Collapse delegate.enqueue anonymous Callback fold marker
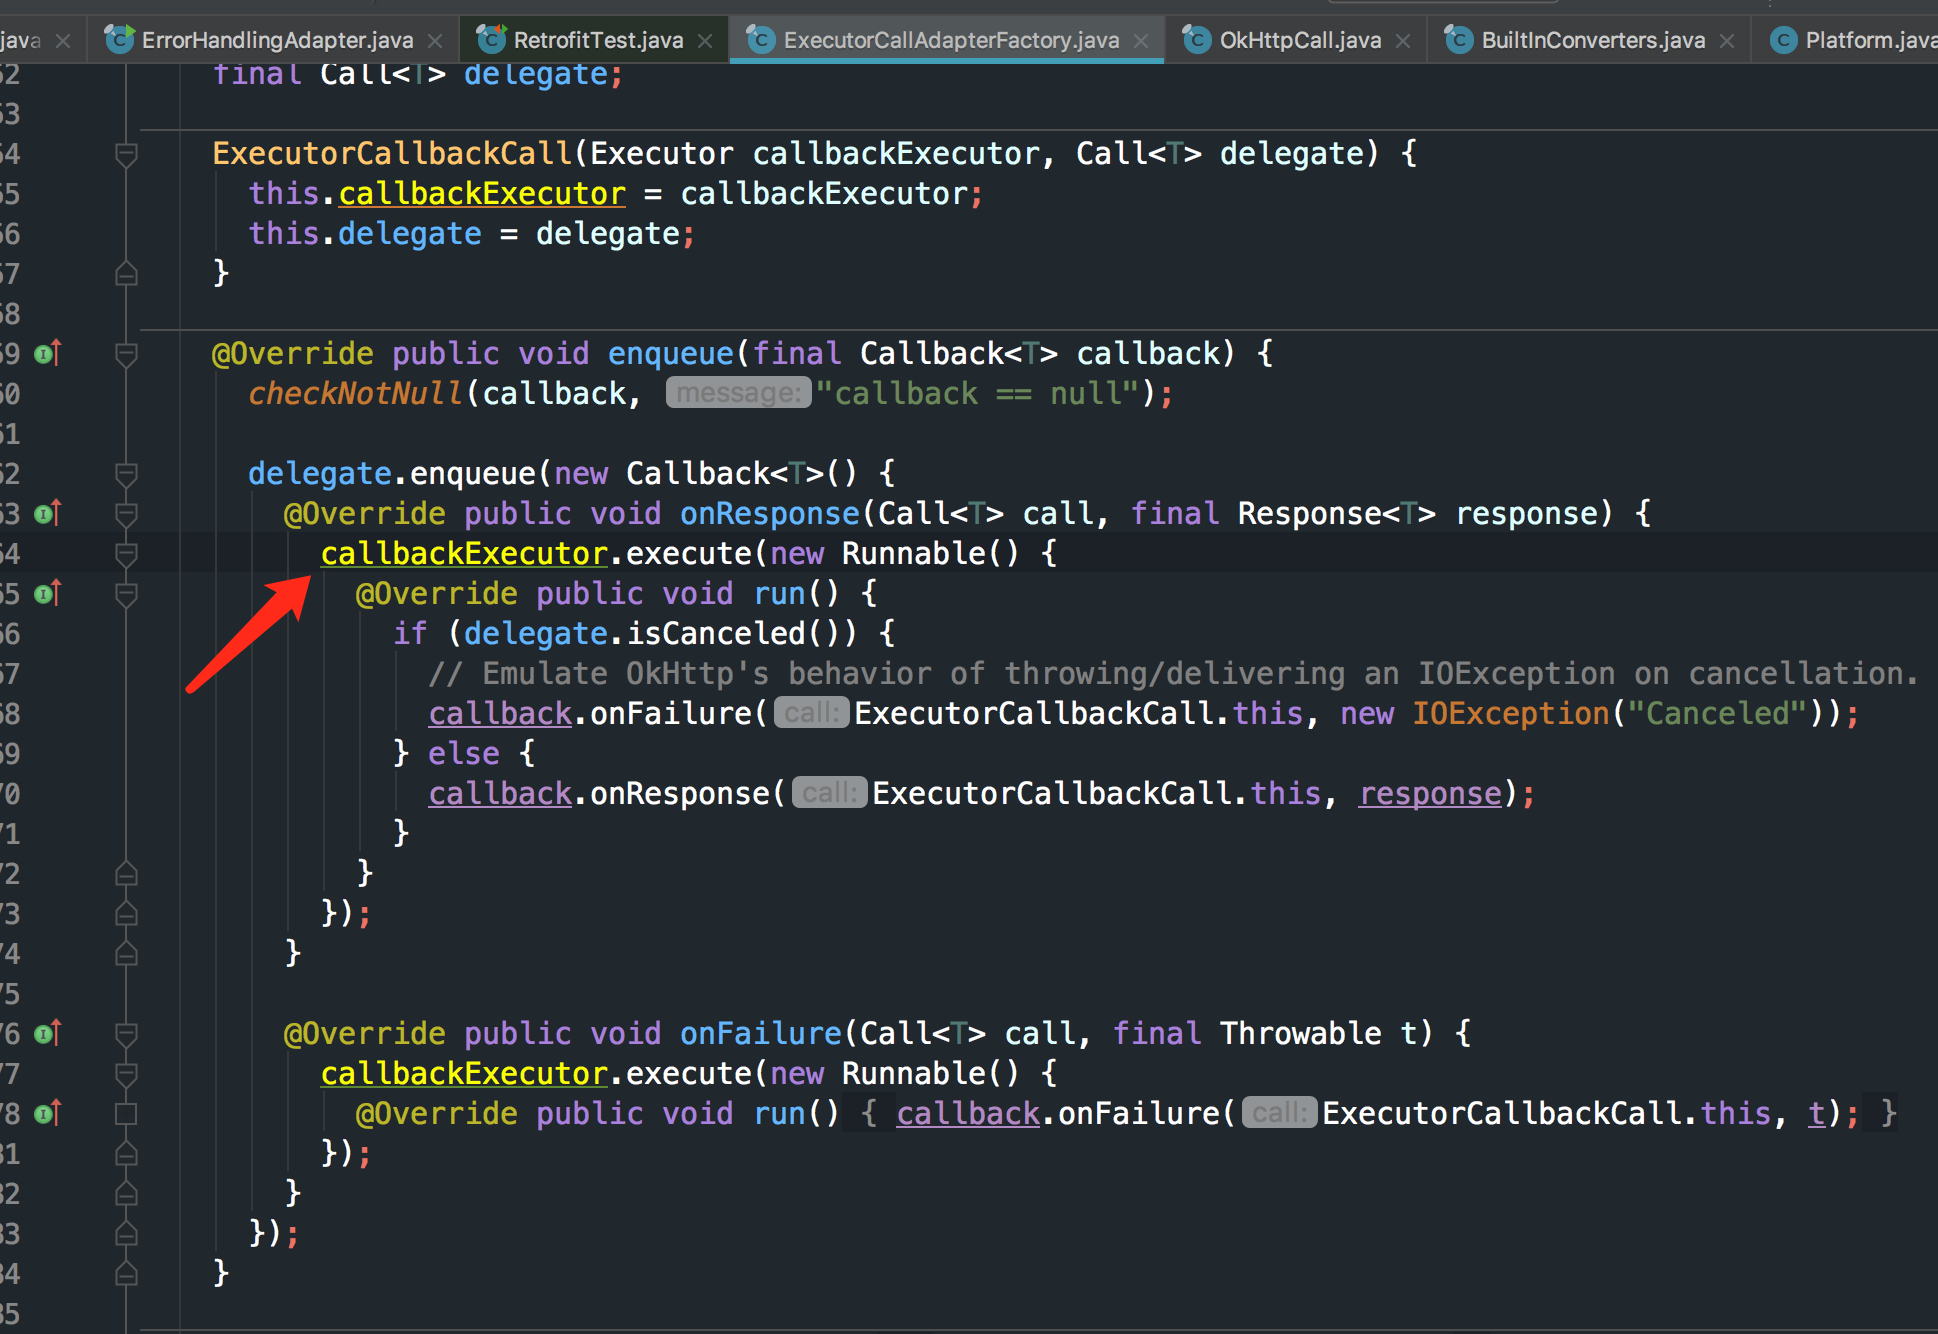 pos(126,473)
